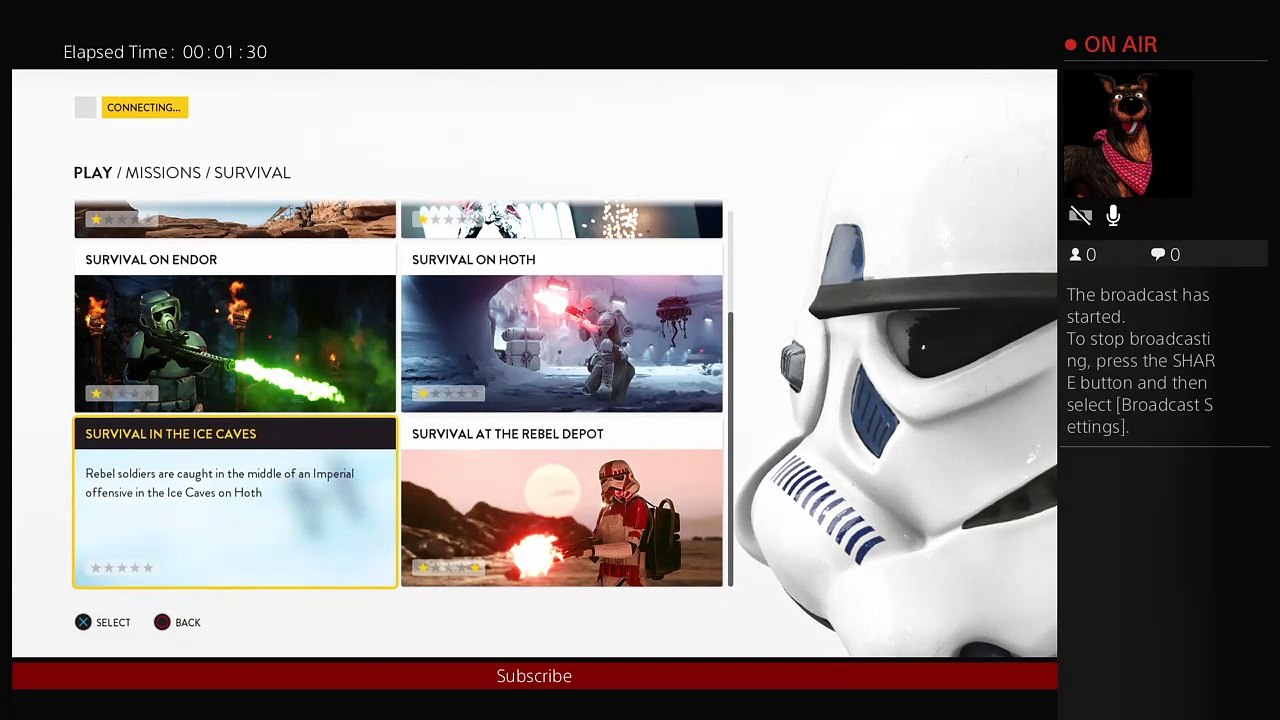1280x720 pixels.
Task: Click the crossed-out camera icon under the avatar
Action: tap(1080, 215)
